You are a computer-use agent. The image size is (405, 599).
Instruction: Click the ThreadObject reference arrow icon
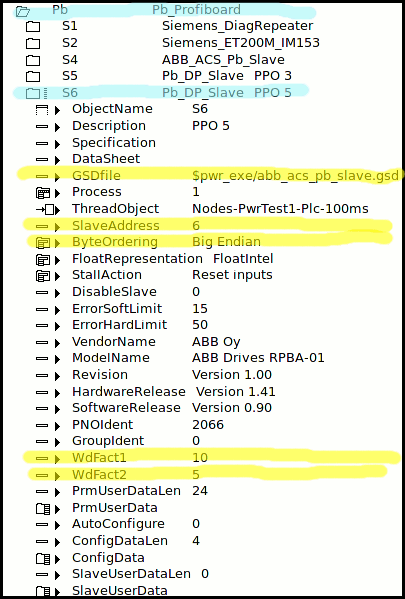(44, 210)
